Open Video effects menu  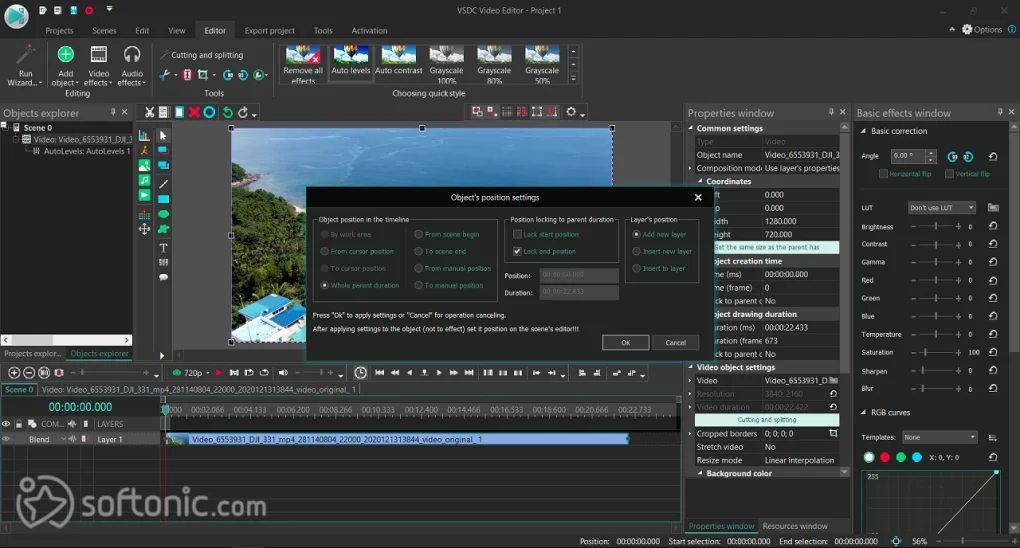pos(98,65)
